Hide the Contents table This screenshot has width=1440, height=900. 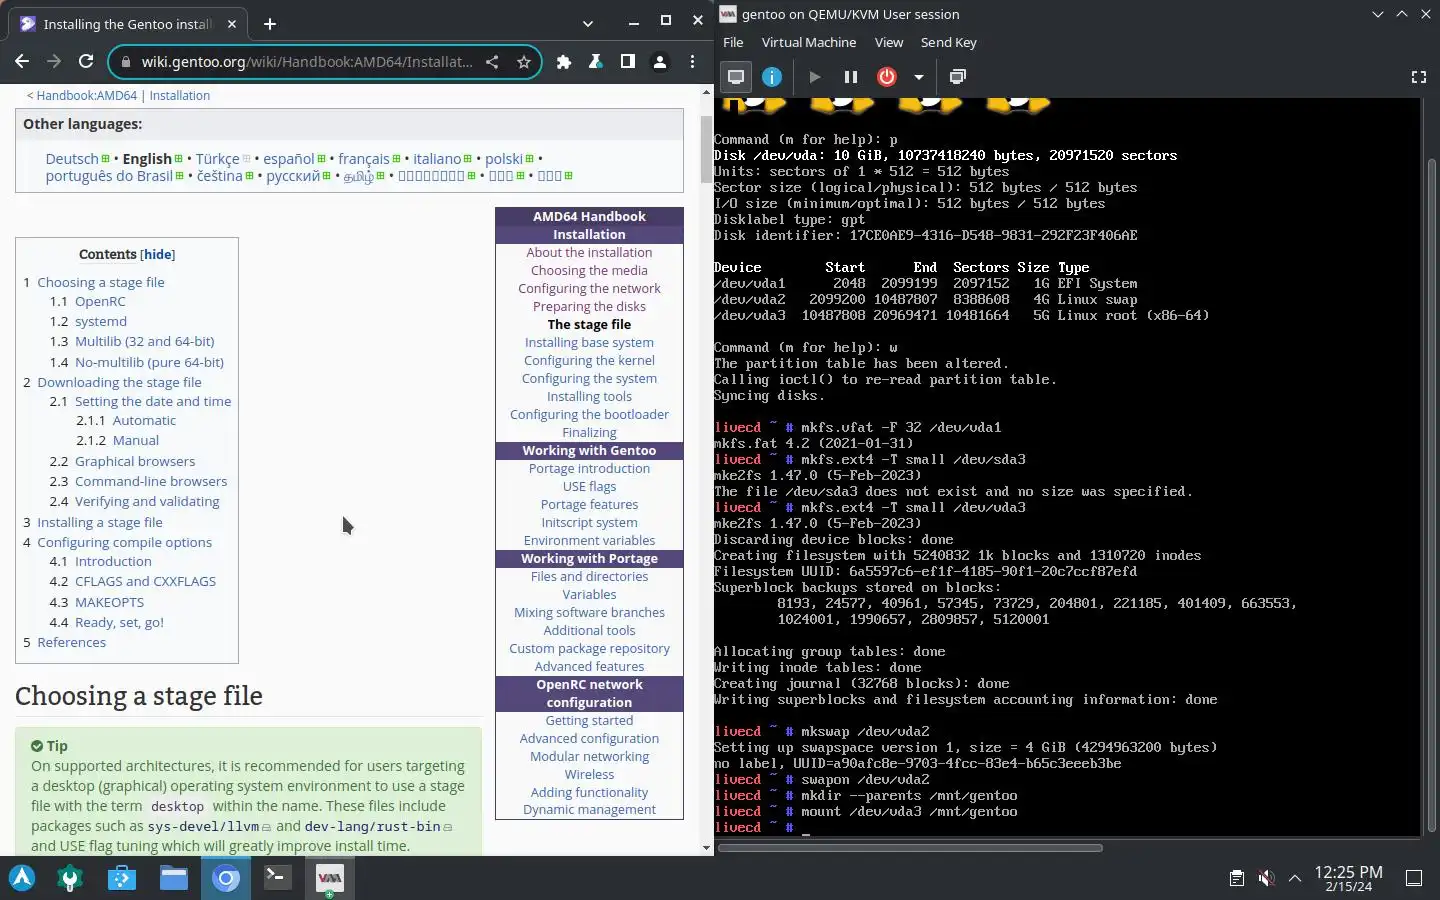click(x=158, y=254)
